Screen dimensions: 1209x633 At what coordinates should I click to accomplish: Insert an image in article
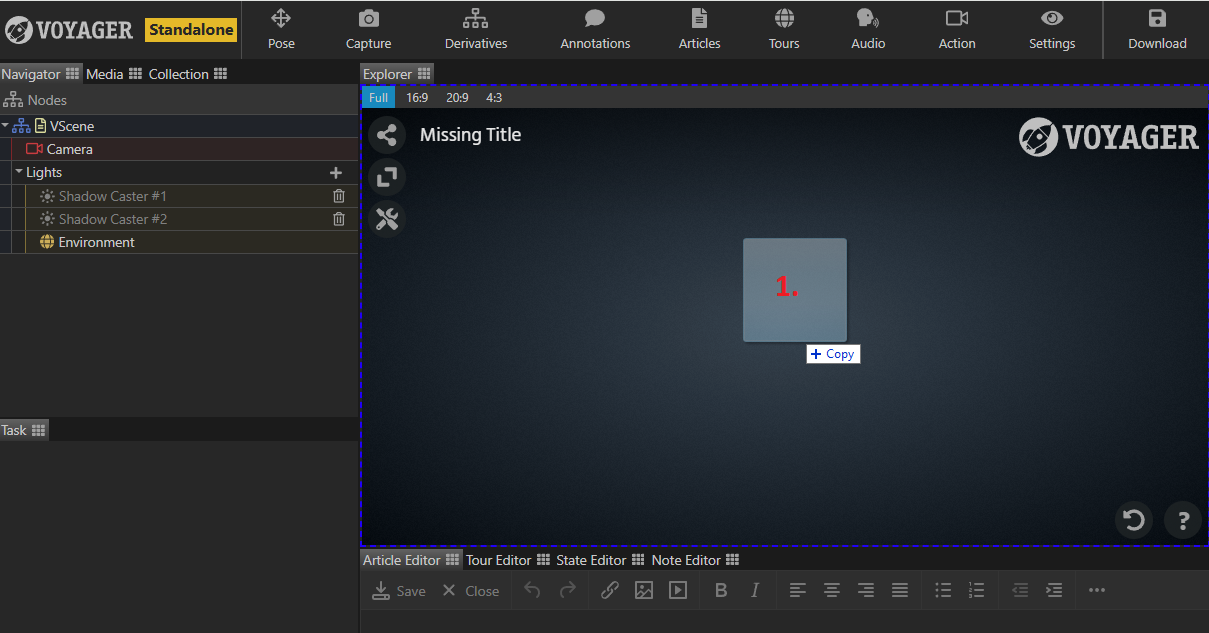click(644, 591)
